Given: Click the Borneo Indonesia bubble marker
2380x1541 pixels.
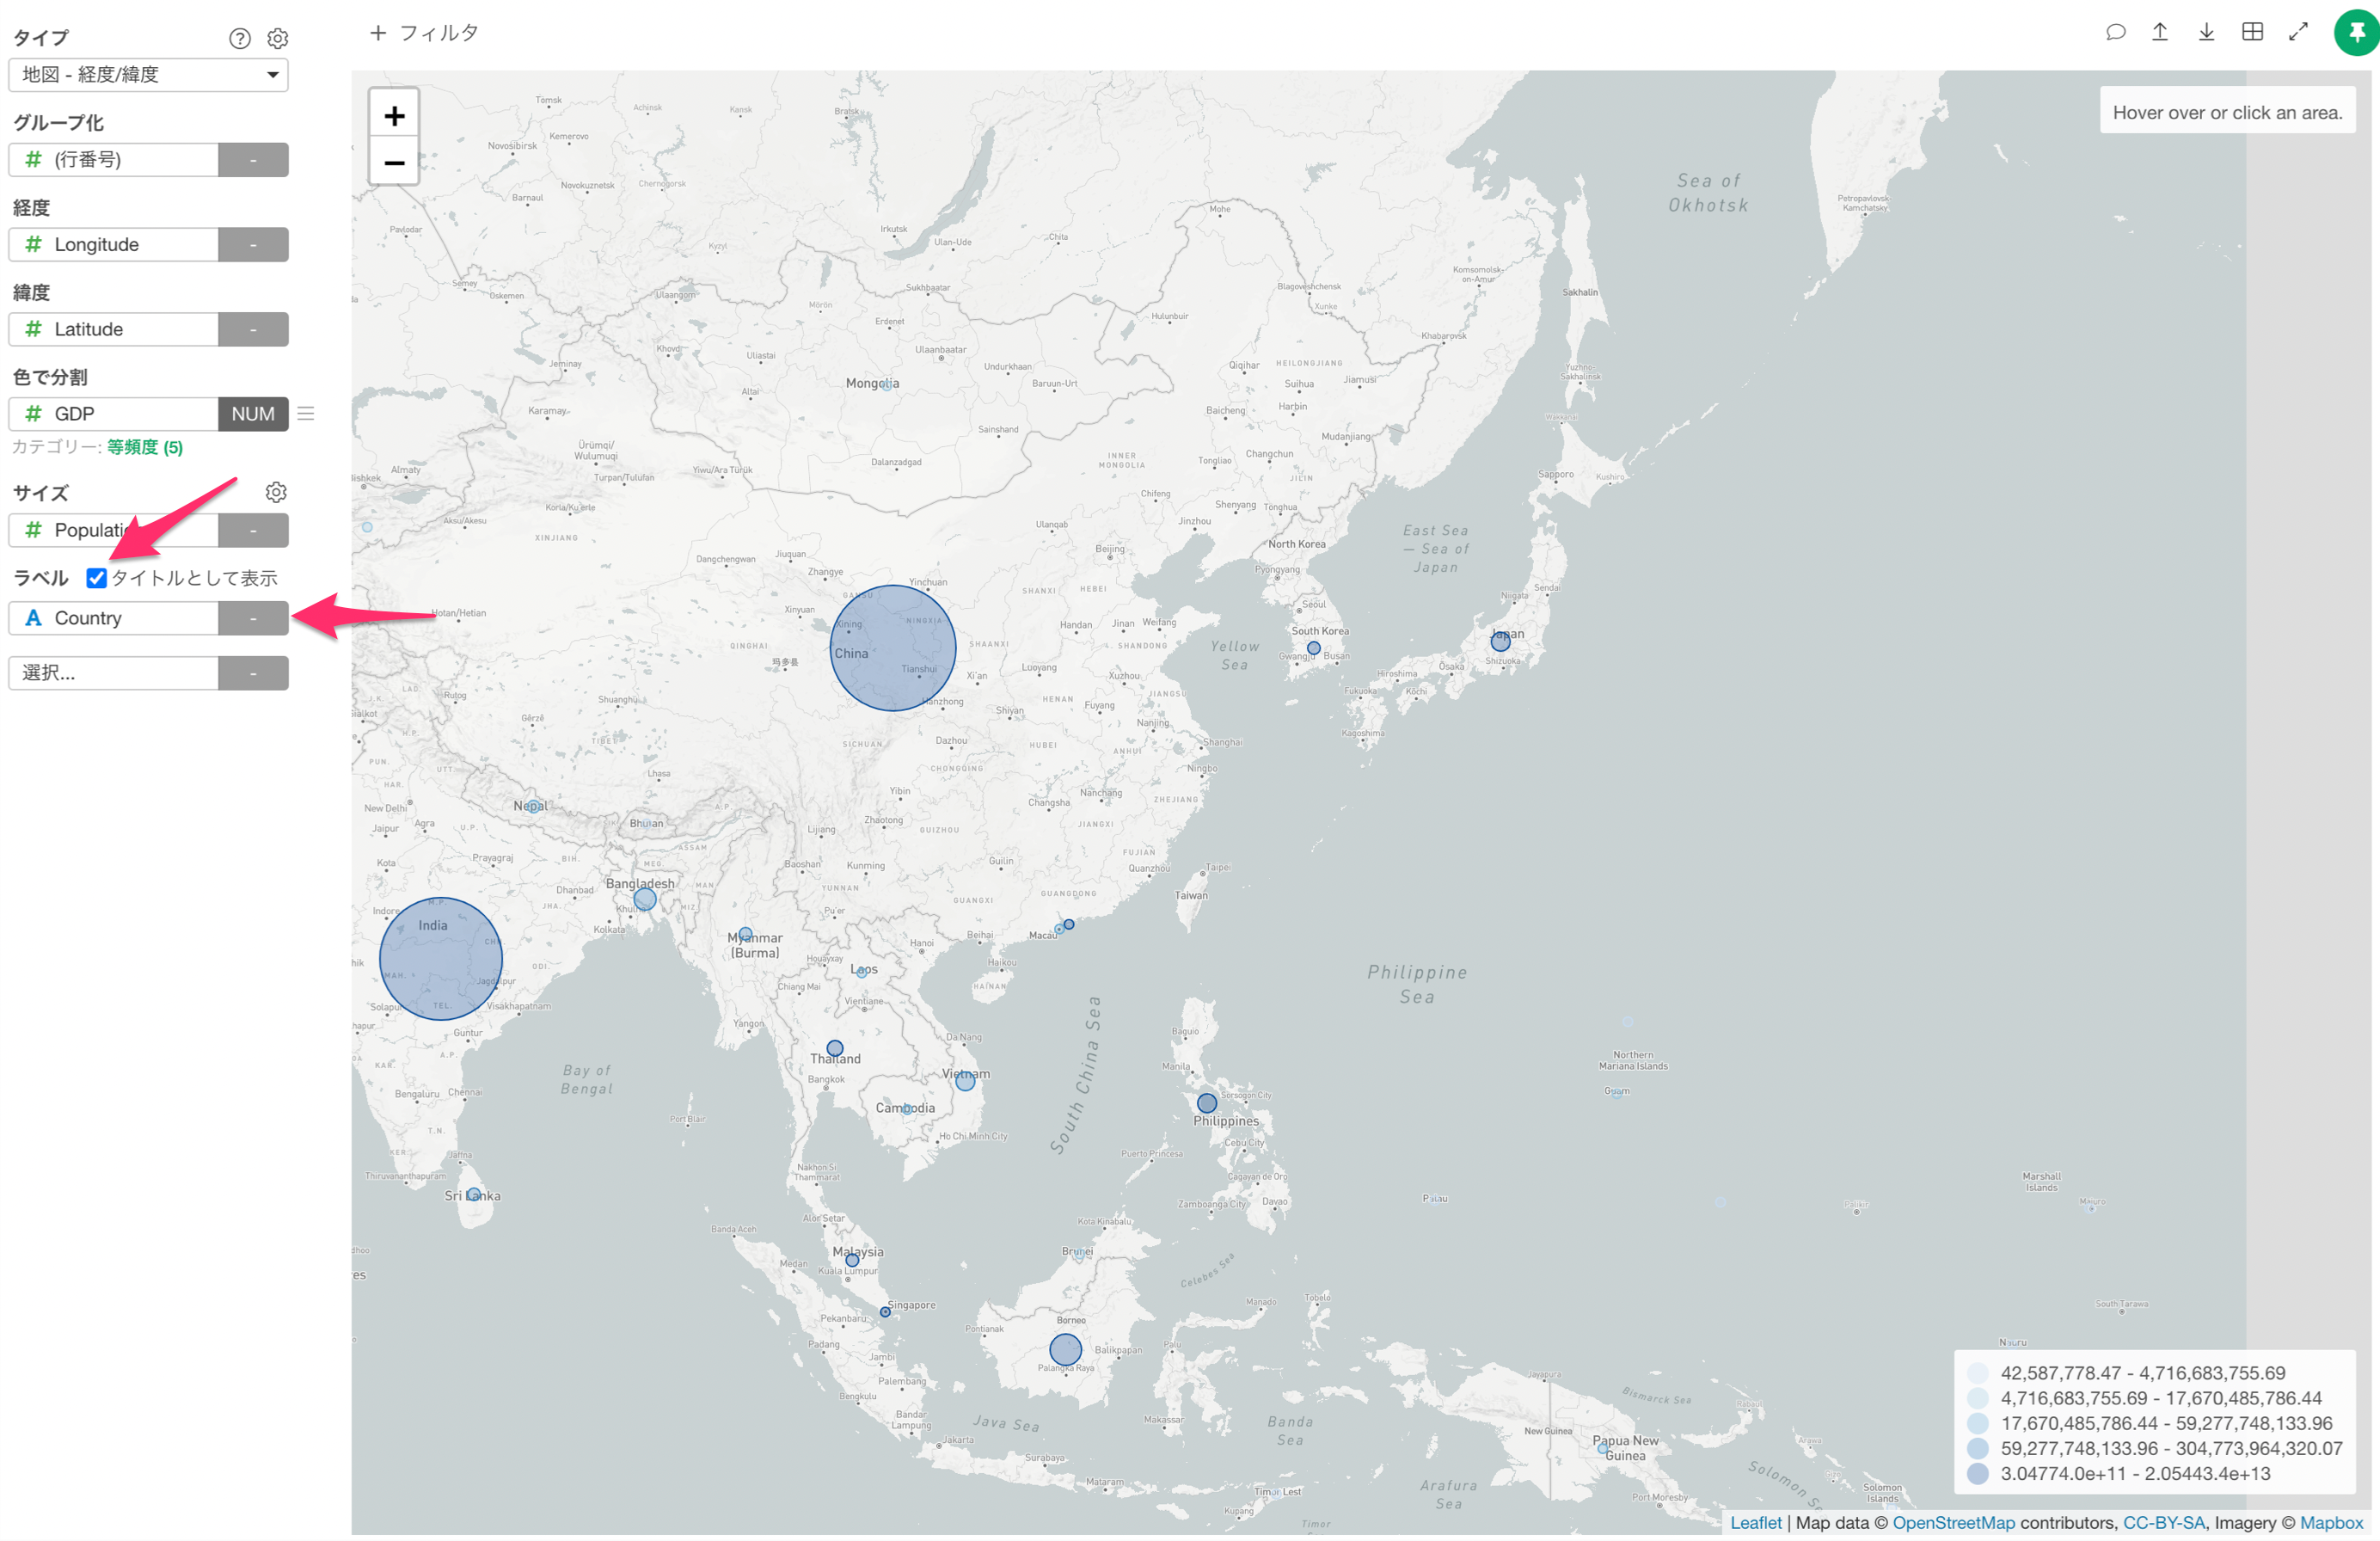Looking at the screenshot, I should (1066, 1349).
